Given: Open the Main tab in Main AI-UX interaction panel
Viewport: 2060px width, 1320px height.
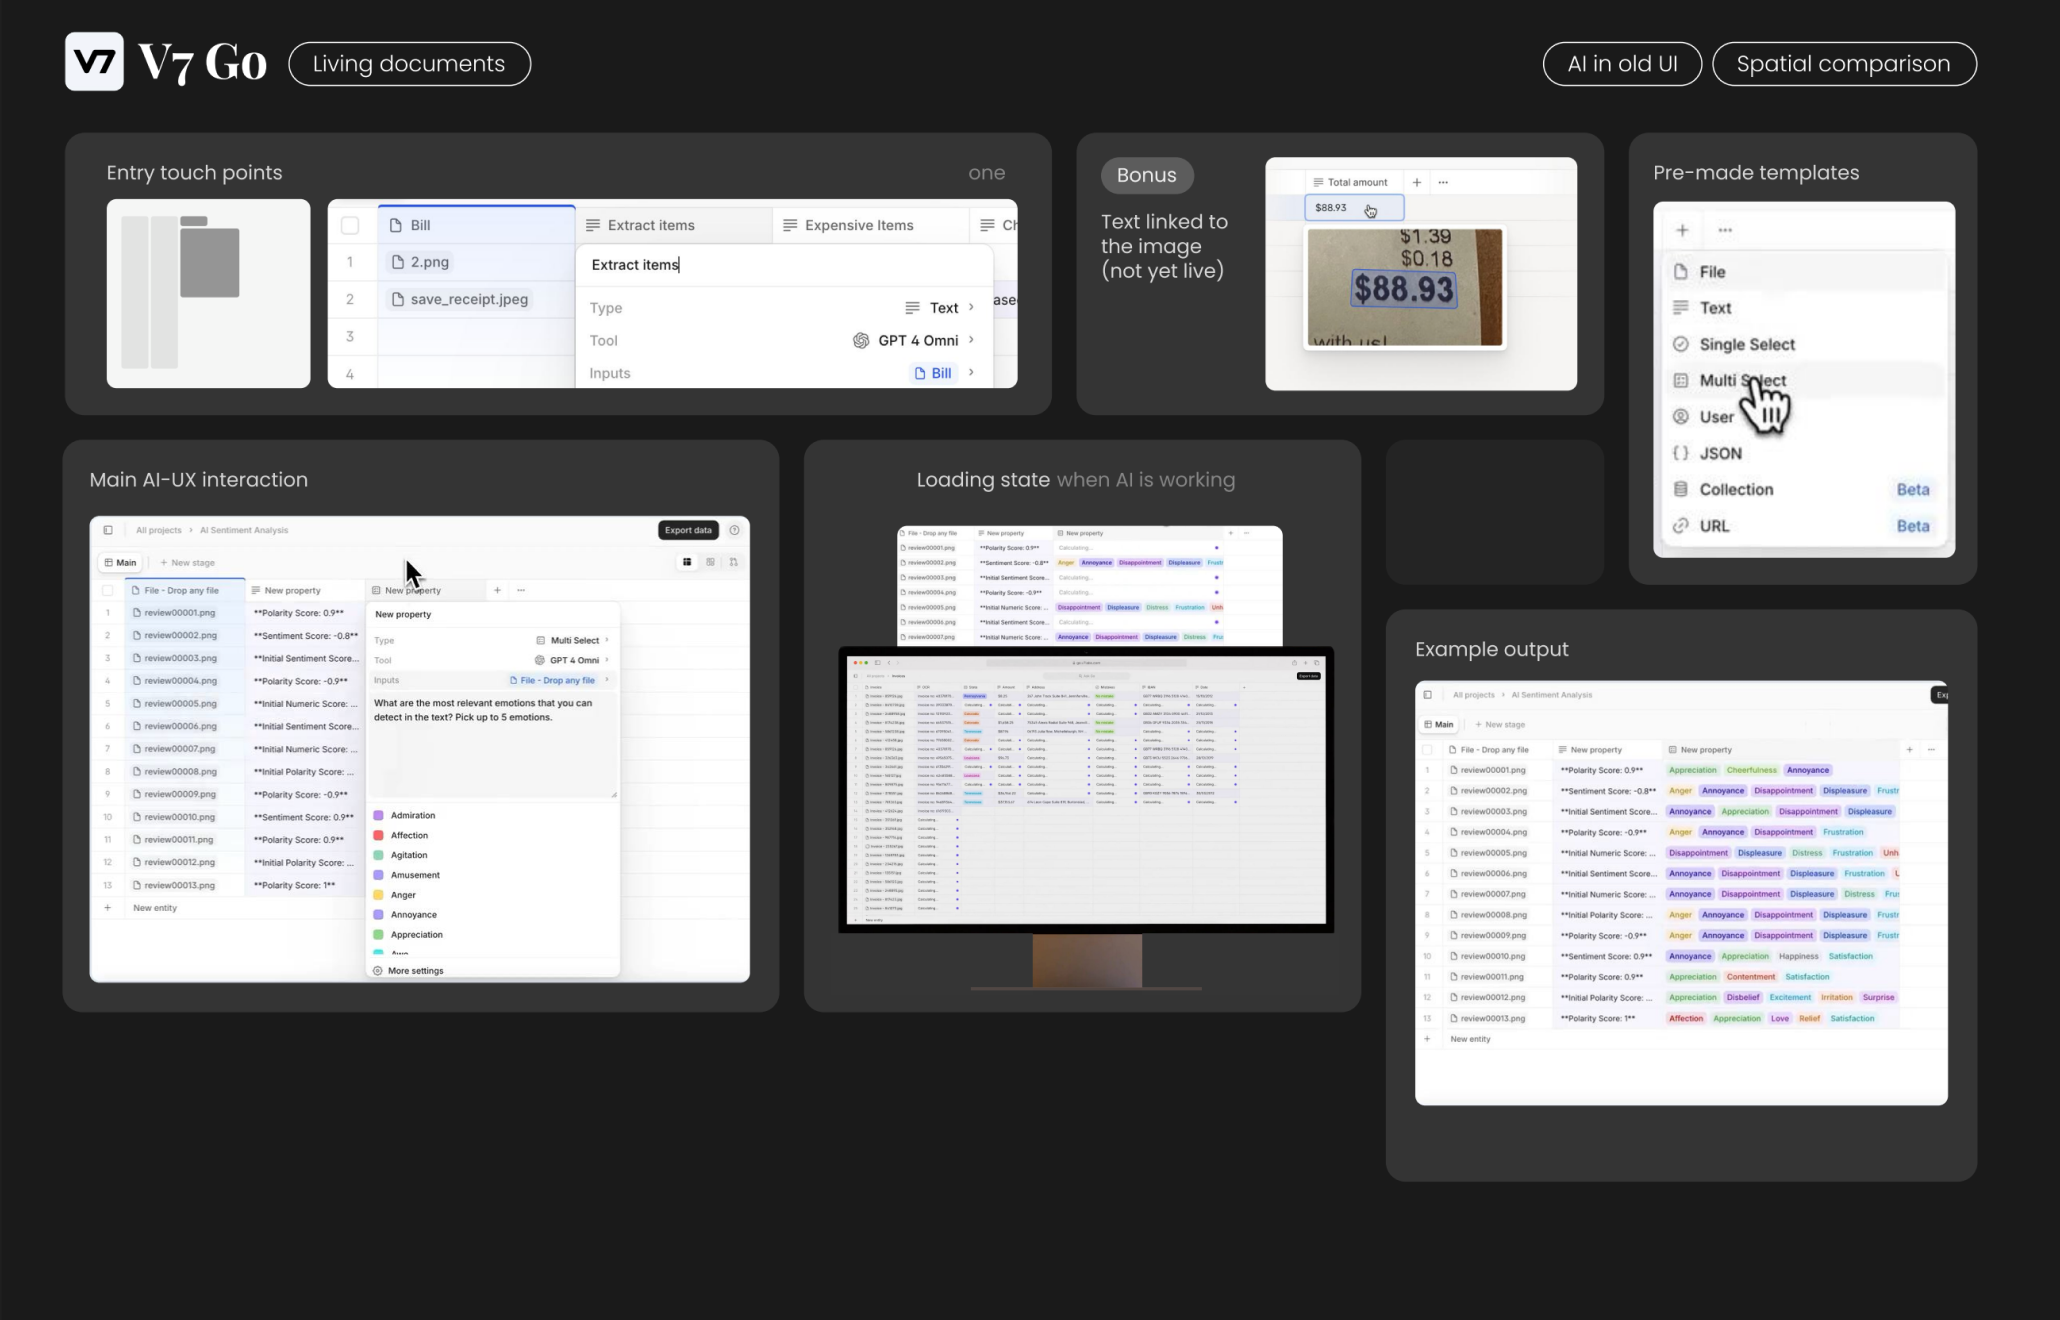Looking at the screenshot, I should pos(120,562).
